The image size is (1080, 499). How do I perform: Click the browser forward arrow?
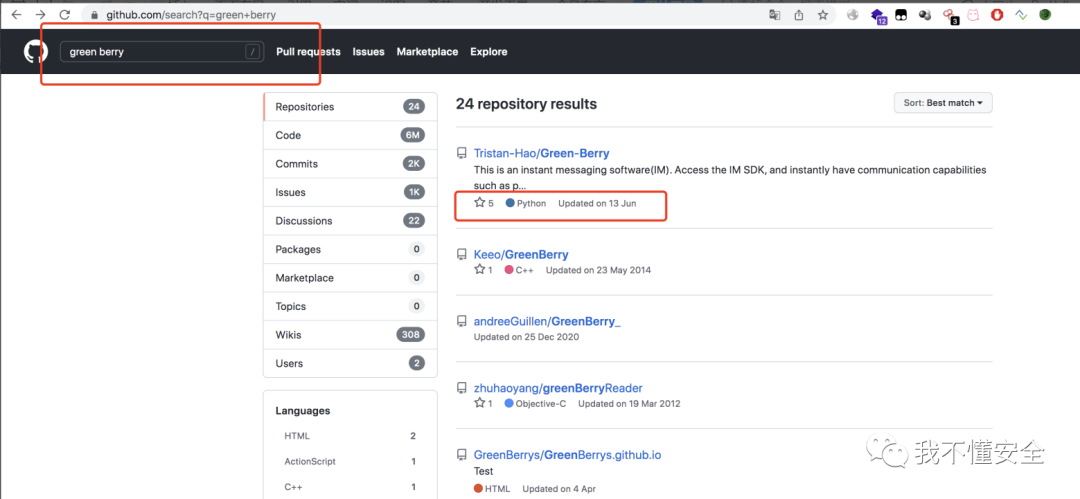(41, 14)
